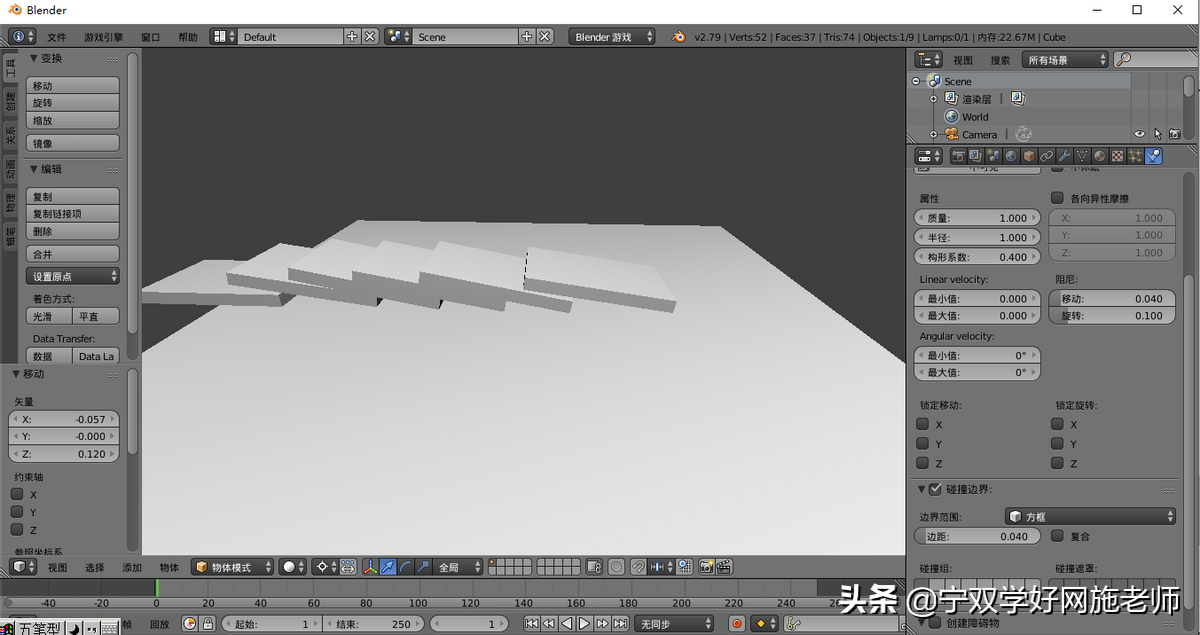Click the Rotate tool button
Viewport: 1200px width, 635px height.
tap(73, 103)
